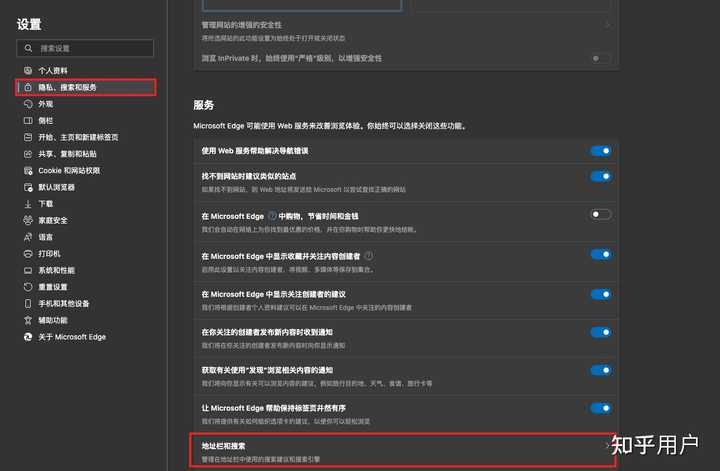This screenshot has height=471, width=720.
Task: Click the 外观 appearance icon
Action: pos(28,104)
